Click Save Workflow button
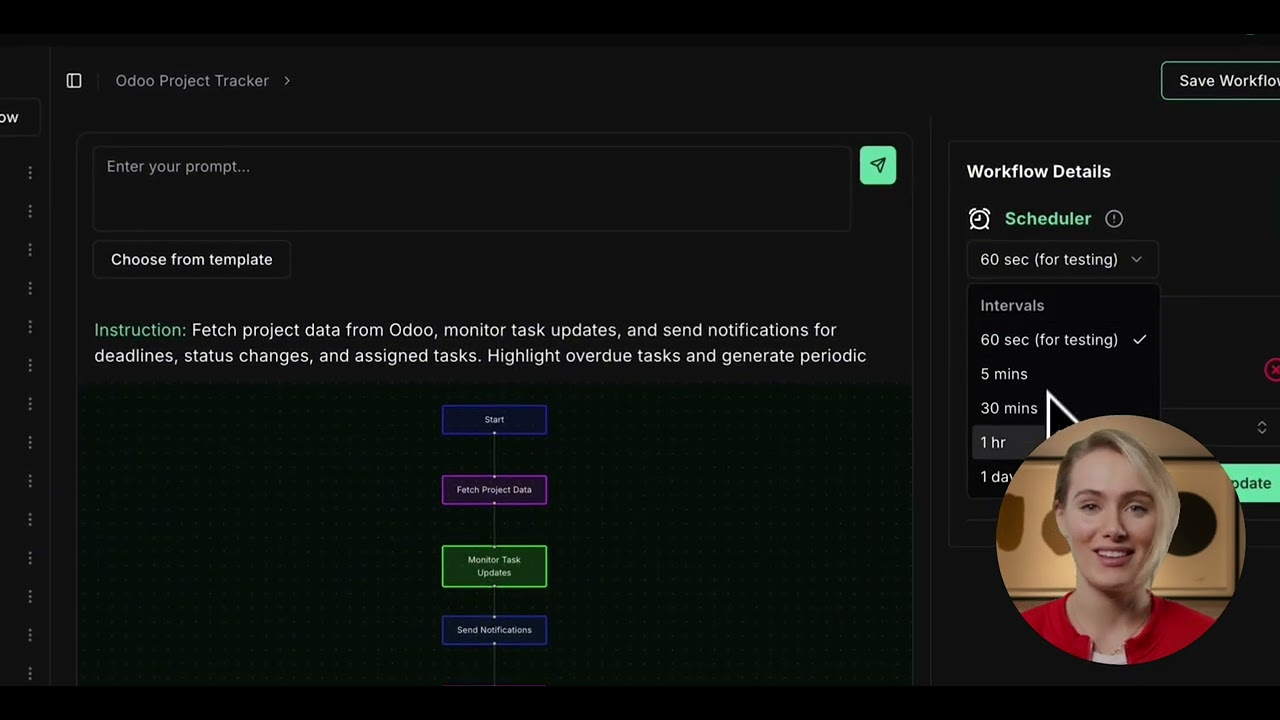1280x720 pixels. pos(1221,81)
